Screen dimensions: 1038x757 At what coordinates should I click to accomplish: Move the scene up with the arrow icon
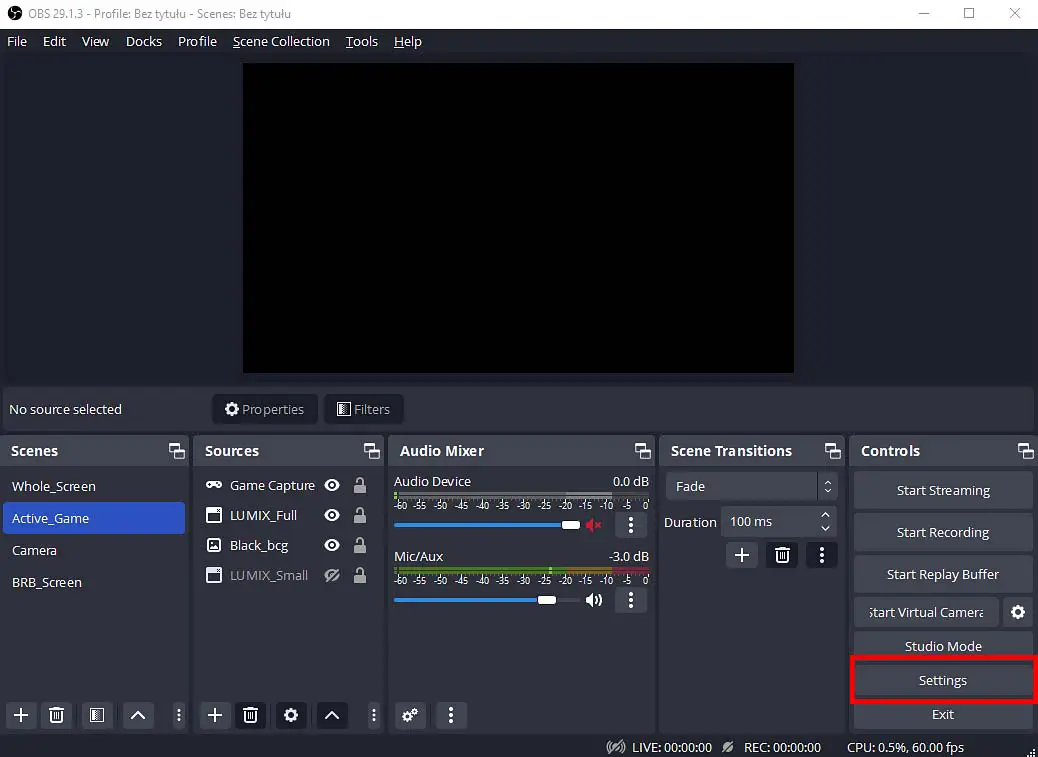click(138, 715)
